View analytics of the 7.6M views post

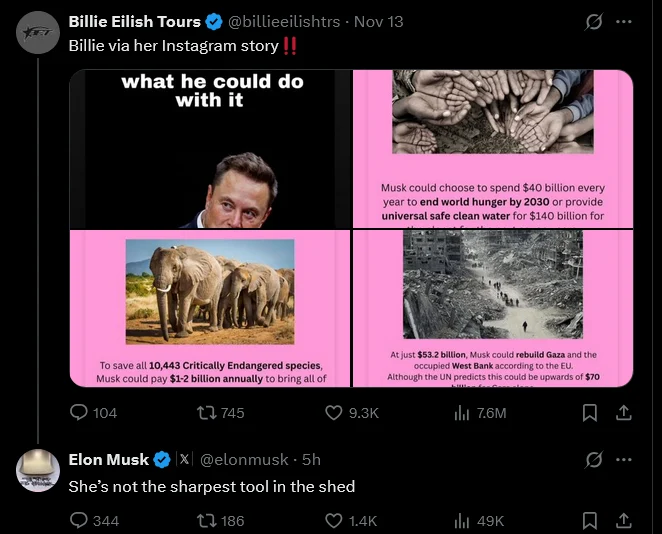click(462, 412)
